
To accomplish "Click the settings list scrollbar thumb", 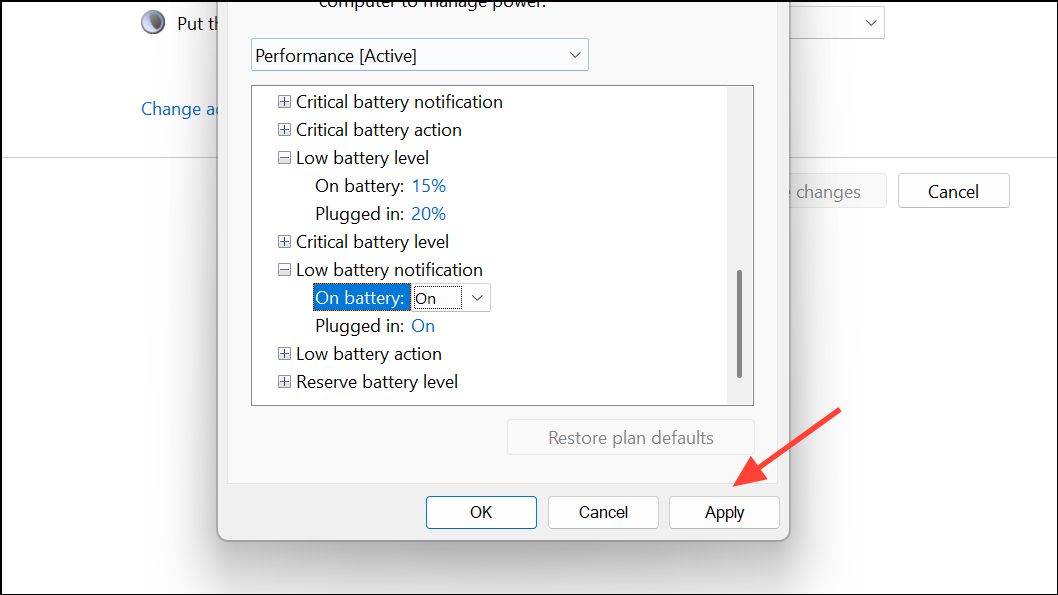I will (740, 324).
